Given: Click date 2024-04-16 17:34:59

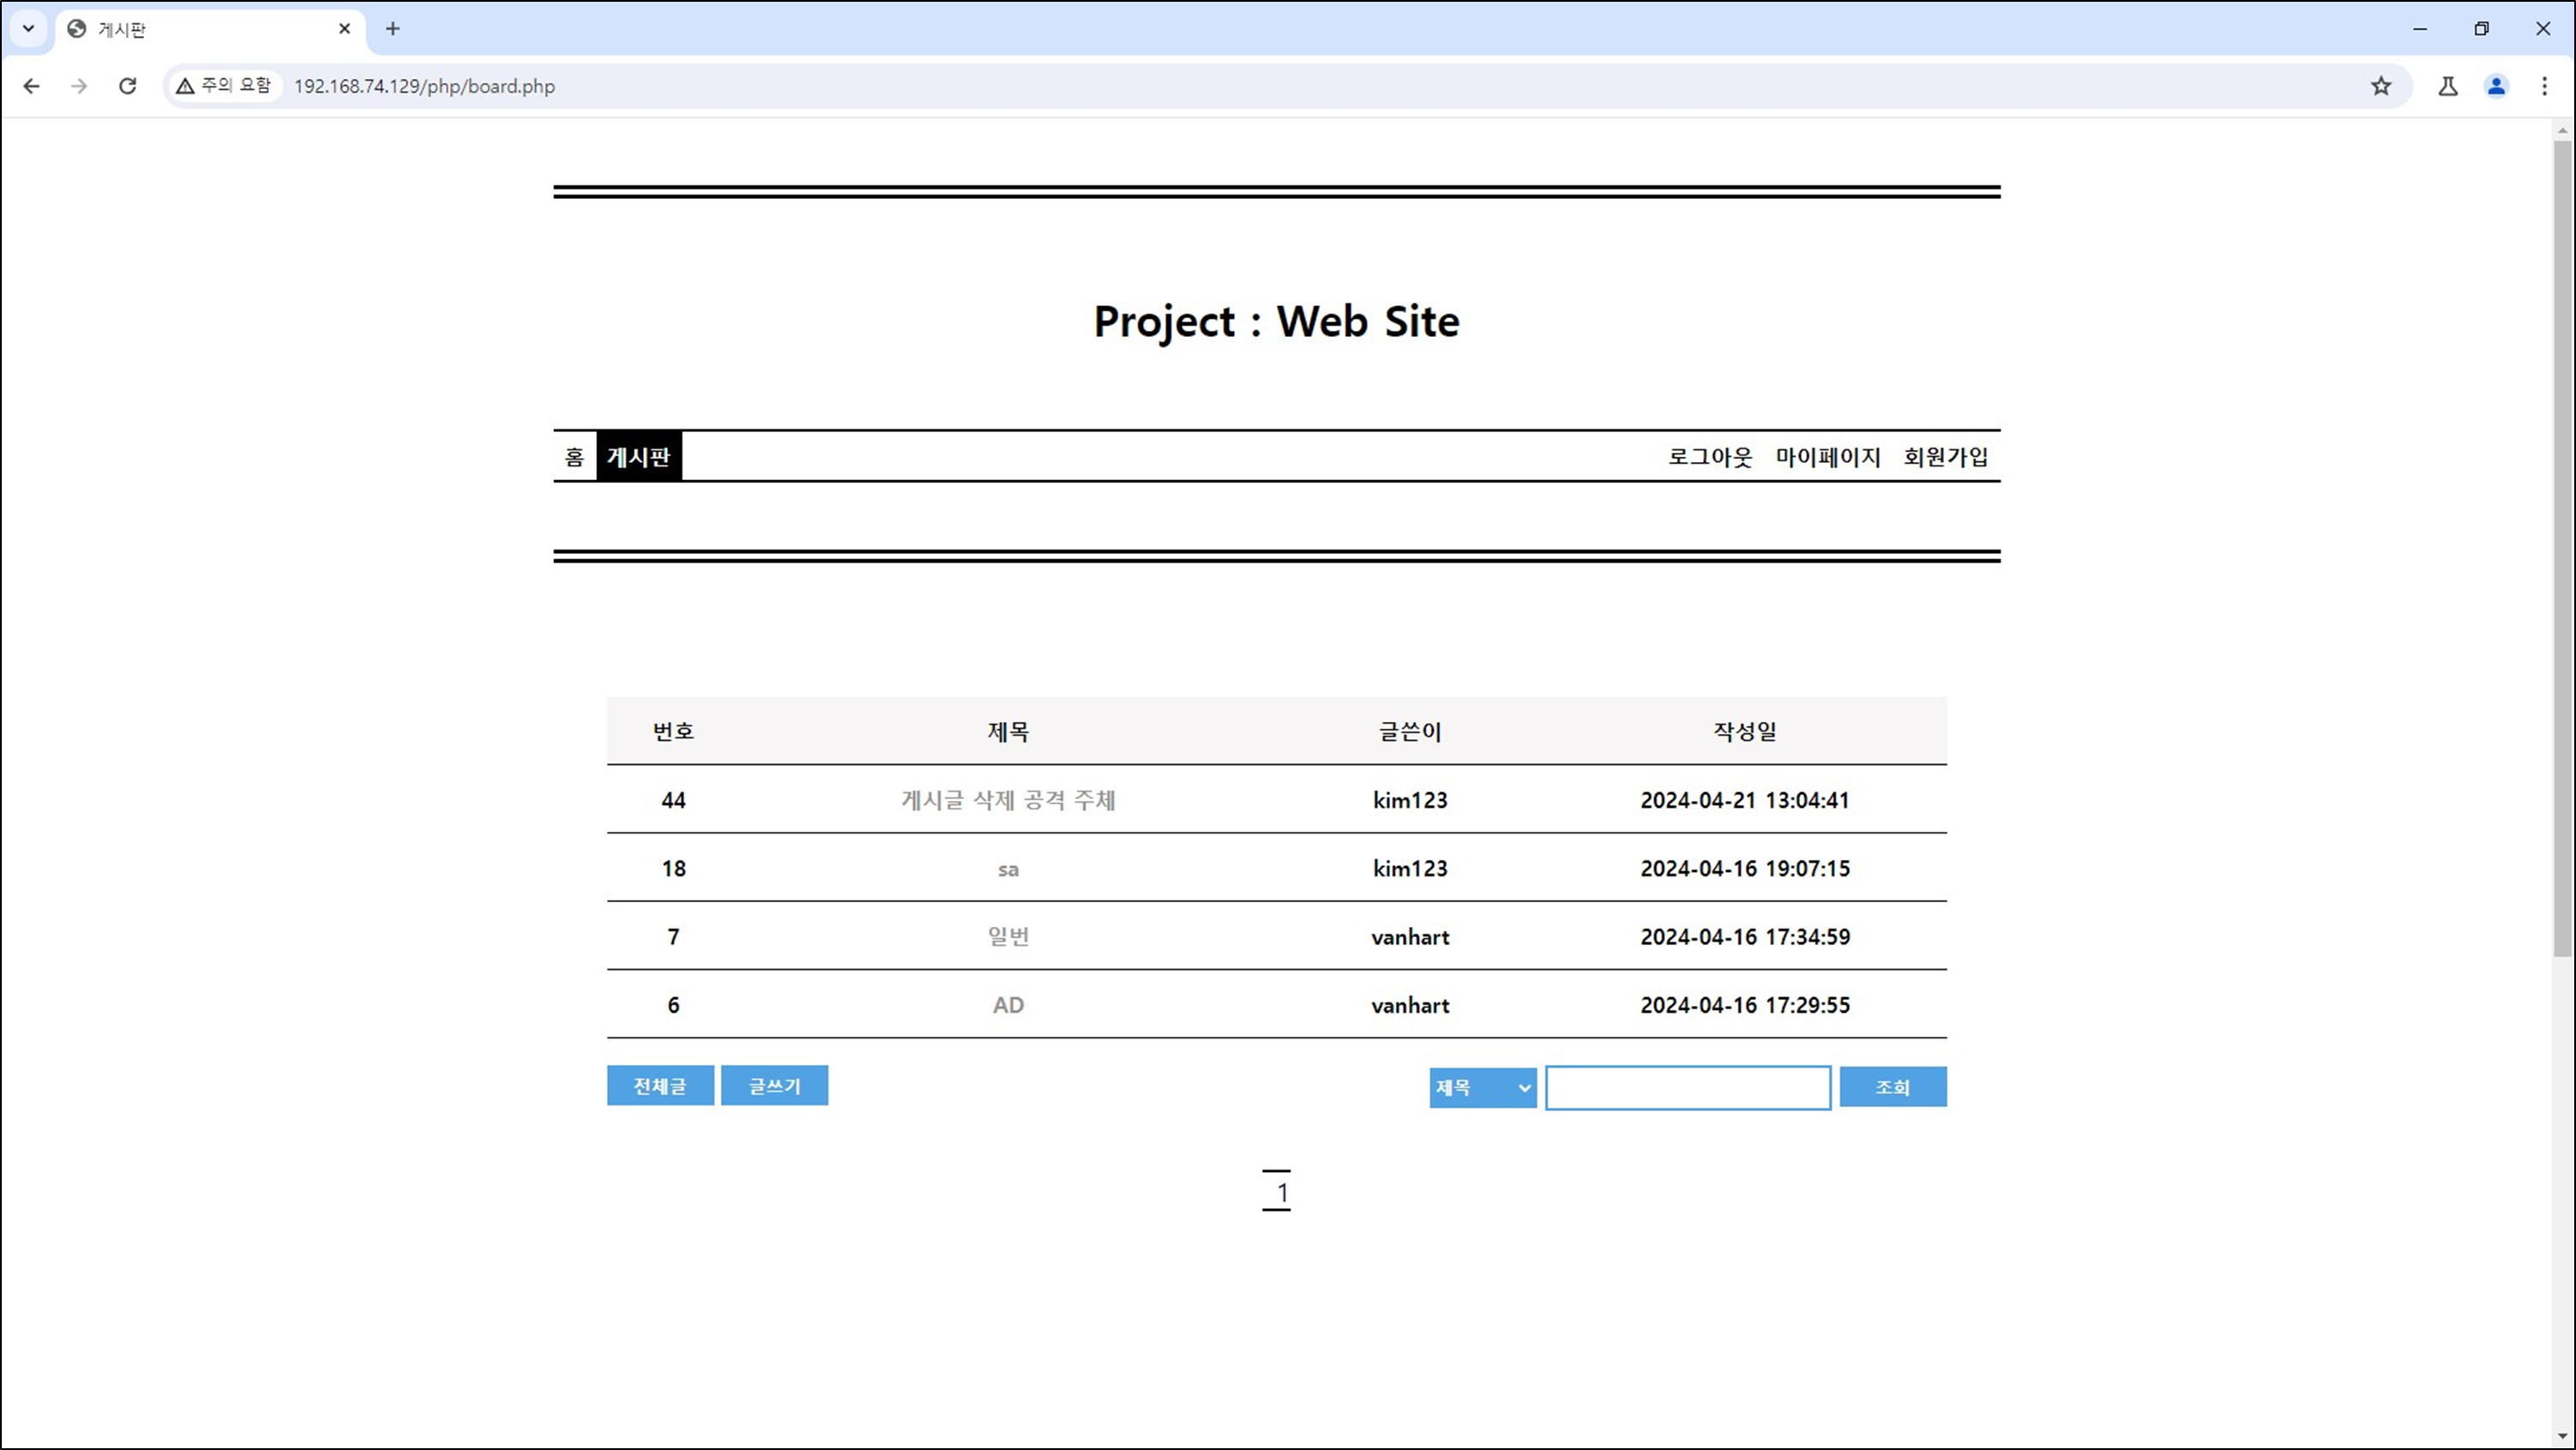Looking at the screenshot, I should click(x=1745, y=937).
